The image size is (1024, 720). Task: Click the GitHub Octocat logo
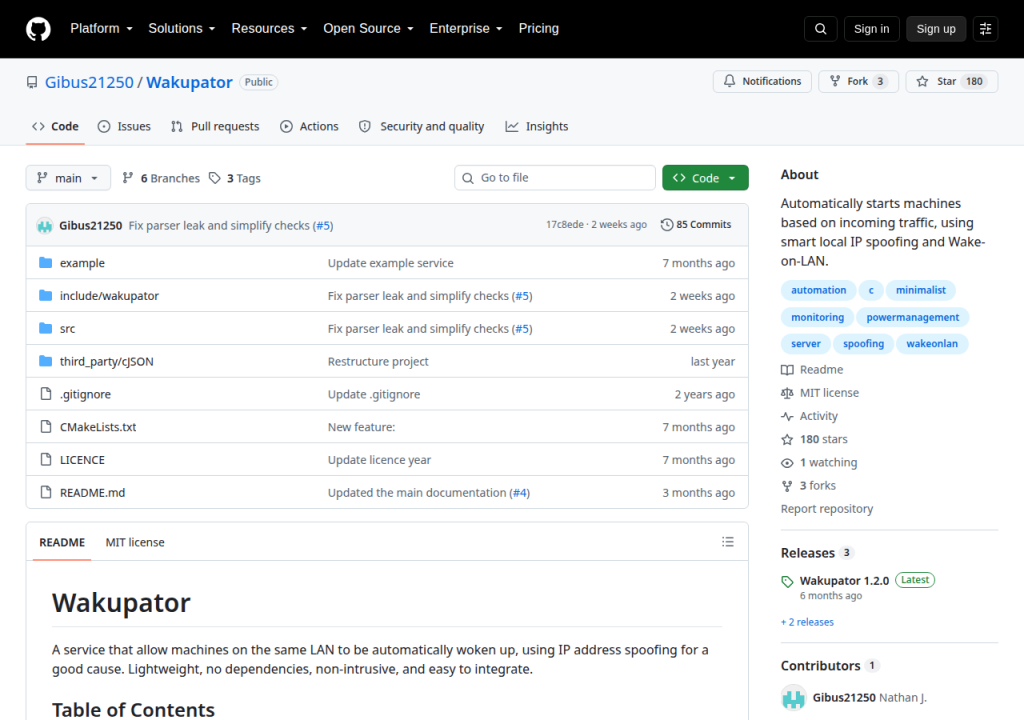38,29
